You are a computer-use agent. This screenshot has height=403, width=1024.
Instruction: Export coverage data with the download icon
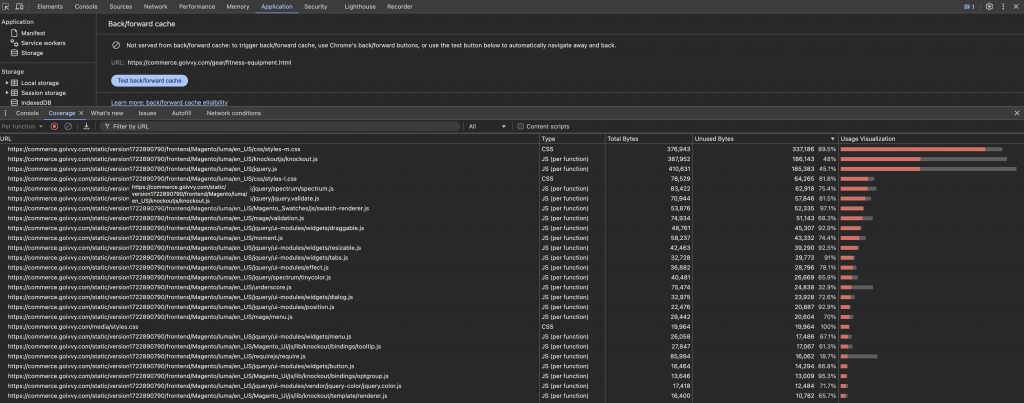[x=86, y=126]
